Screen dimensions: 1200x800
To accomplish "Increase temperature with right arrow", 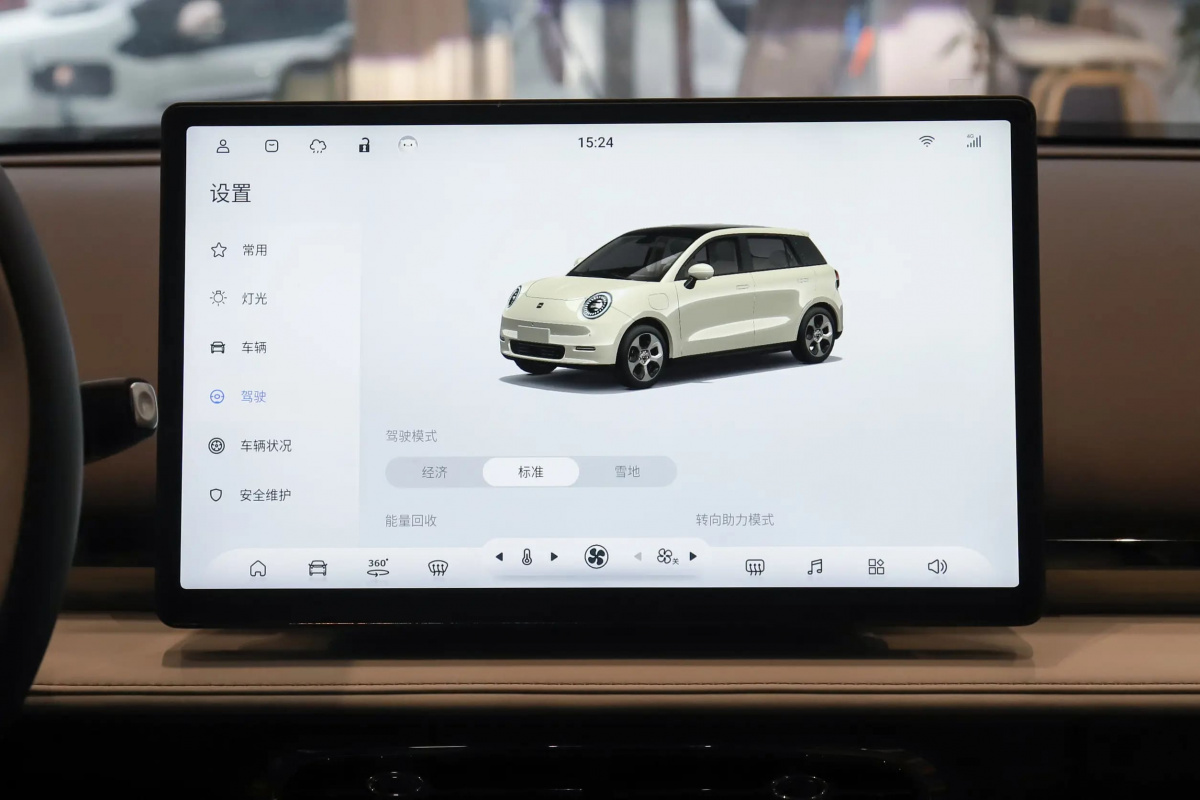I will (554, 557).
